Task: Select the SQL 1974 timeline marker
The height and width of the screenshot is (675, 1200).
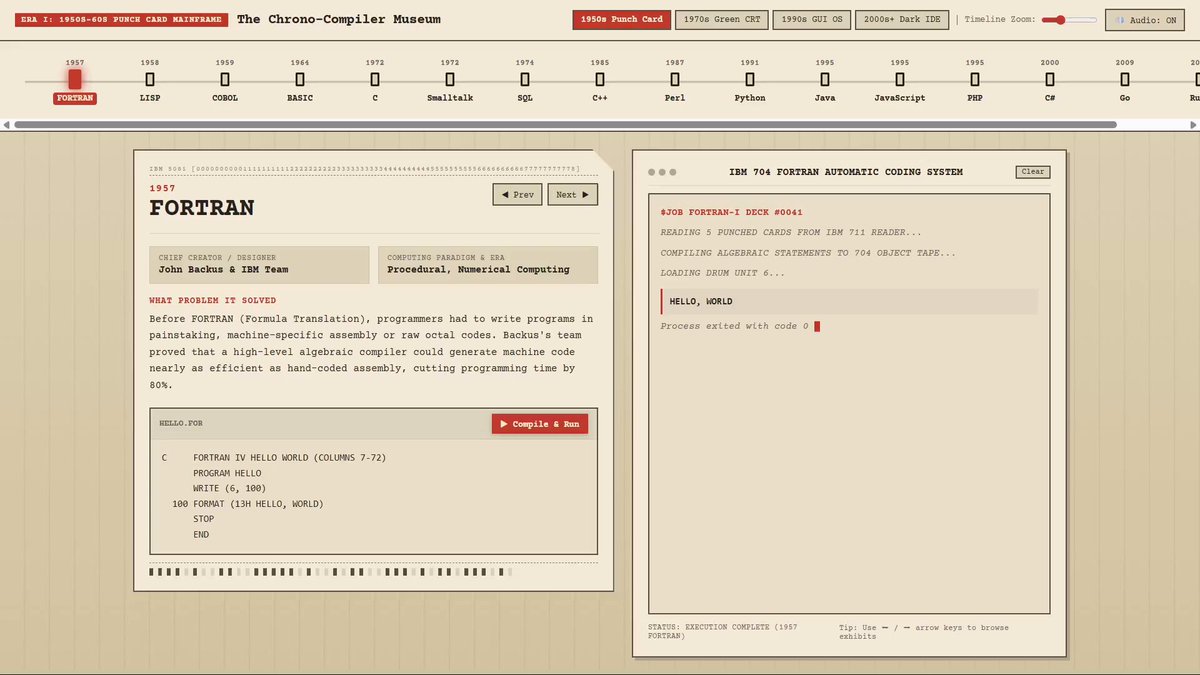Action: 525,81
